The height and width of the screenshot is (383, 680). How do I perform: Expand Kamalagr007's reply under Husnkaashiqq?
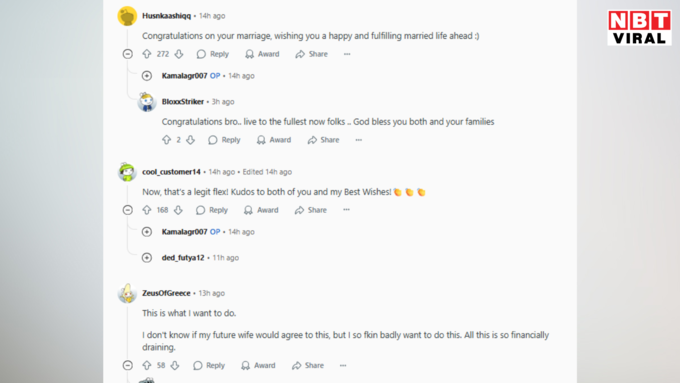(x=147, y=75)
